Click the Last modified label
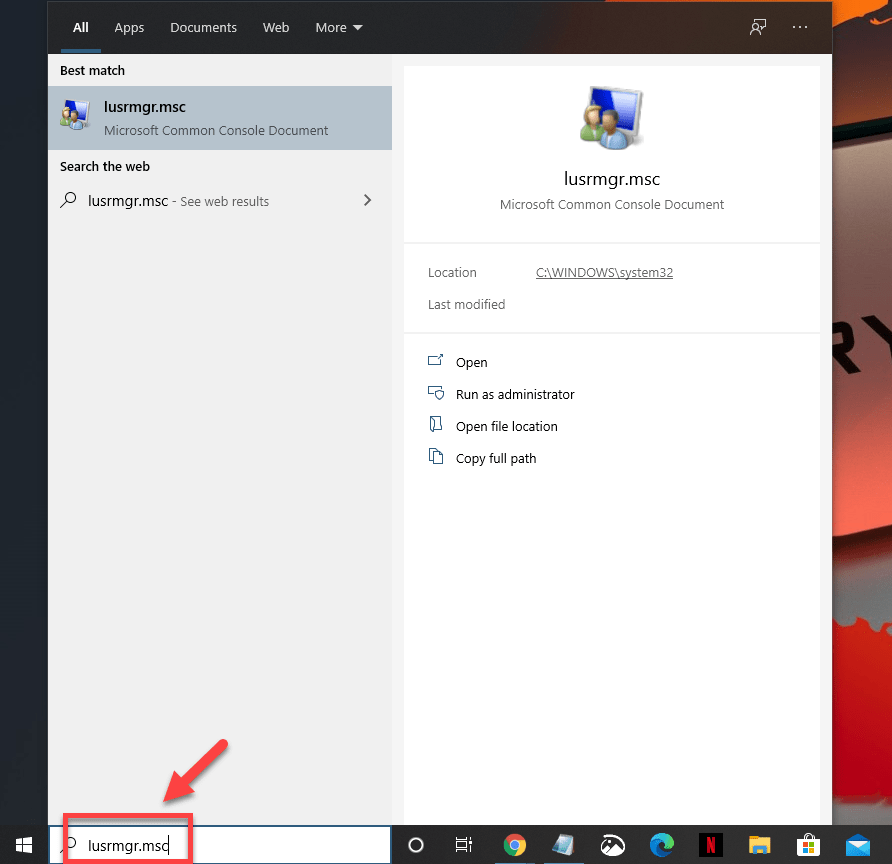The image size is (892, 864). [x=466, y=305]
